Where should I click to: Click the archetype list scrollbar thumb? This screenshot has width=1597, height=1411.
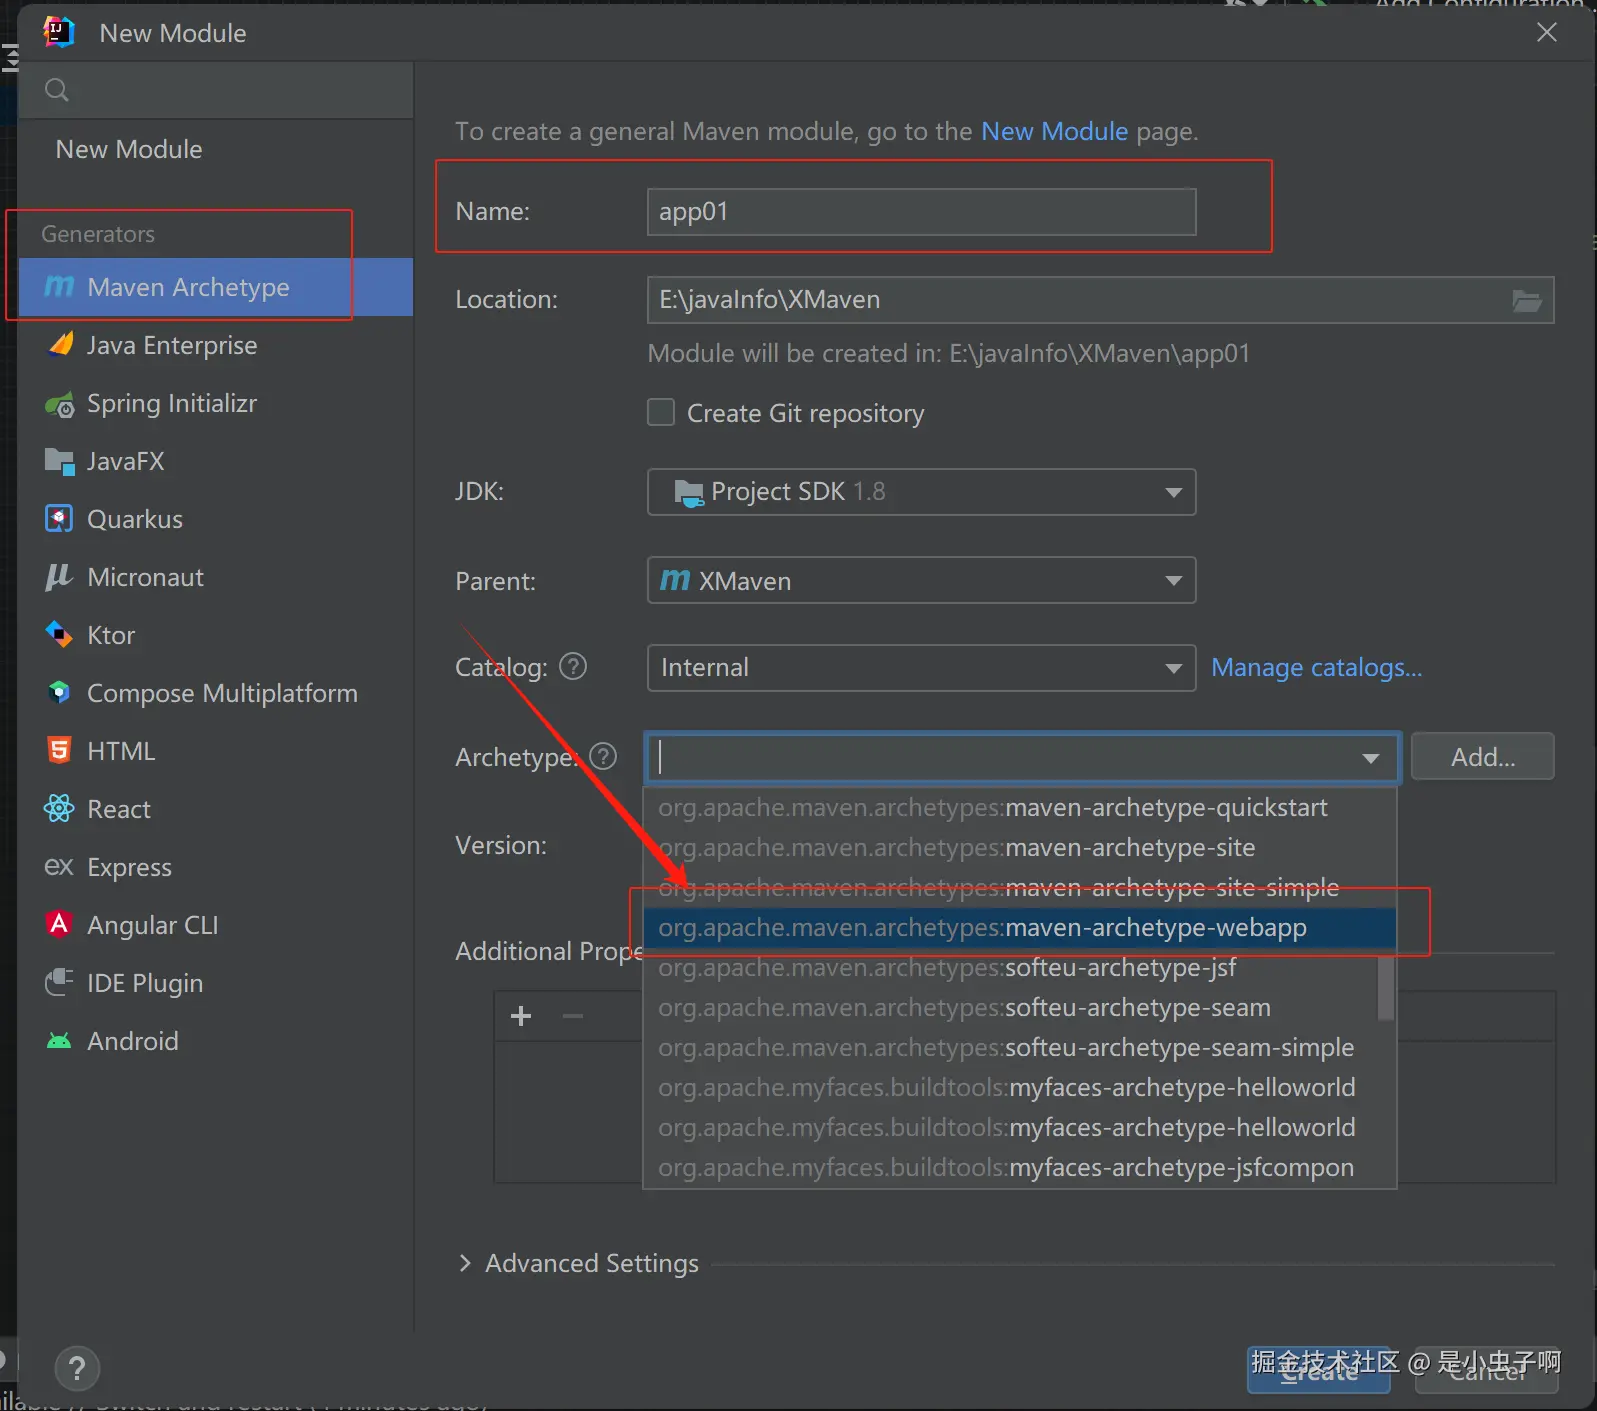click(x=1386, y=988)
